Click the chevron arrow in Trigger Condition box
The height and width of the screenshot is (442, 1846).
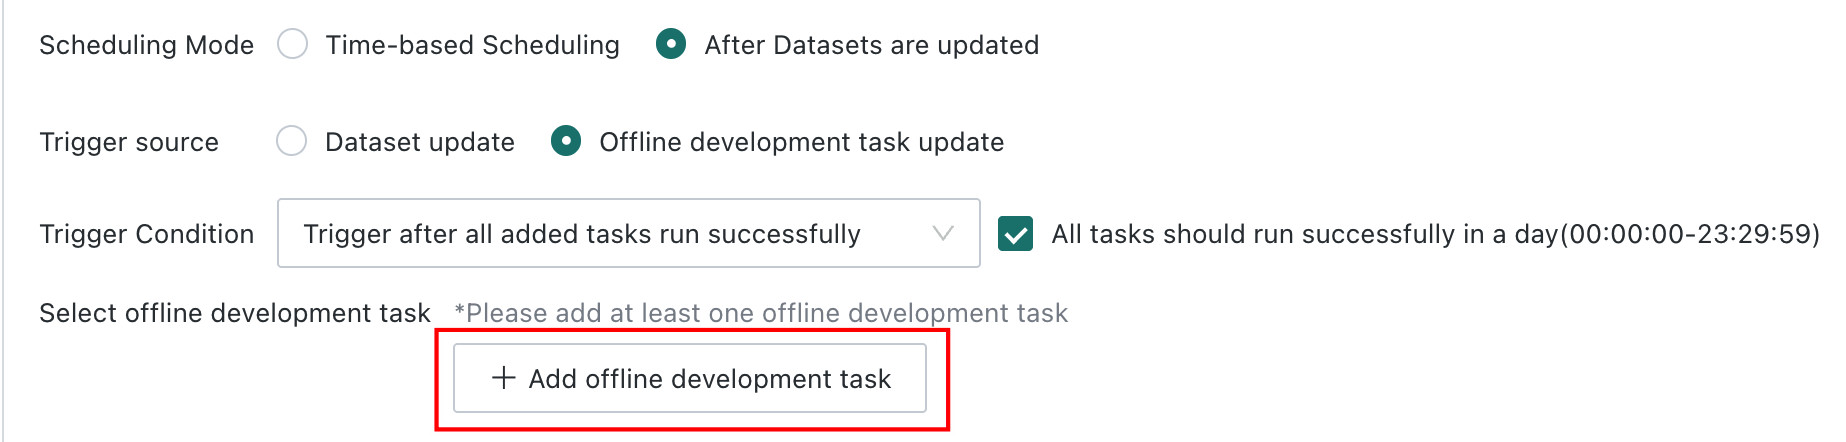click(x=942, y=233)
